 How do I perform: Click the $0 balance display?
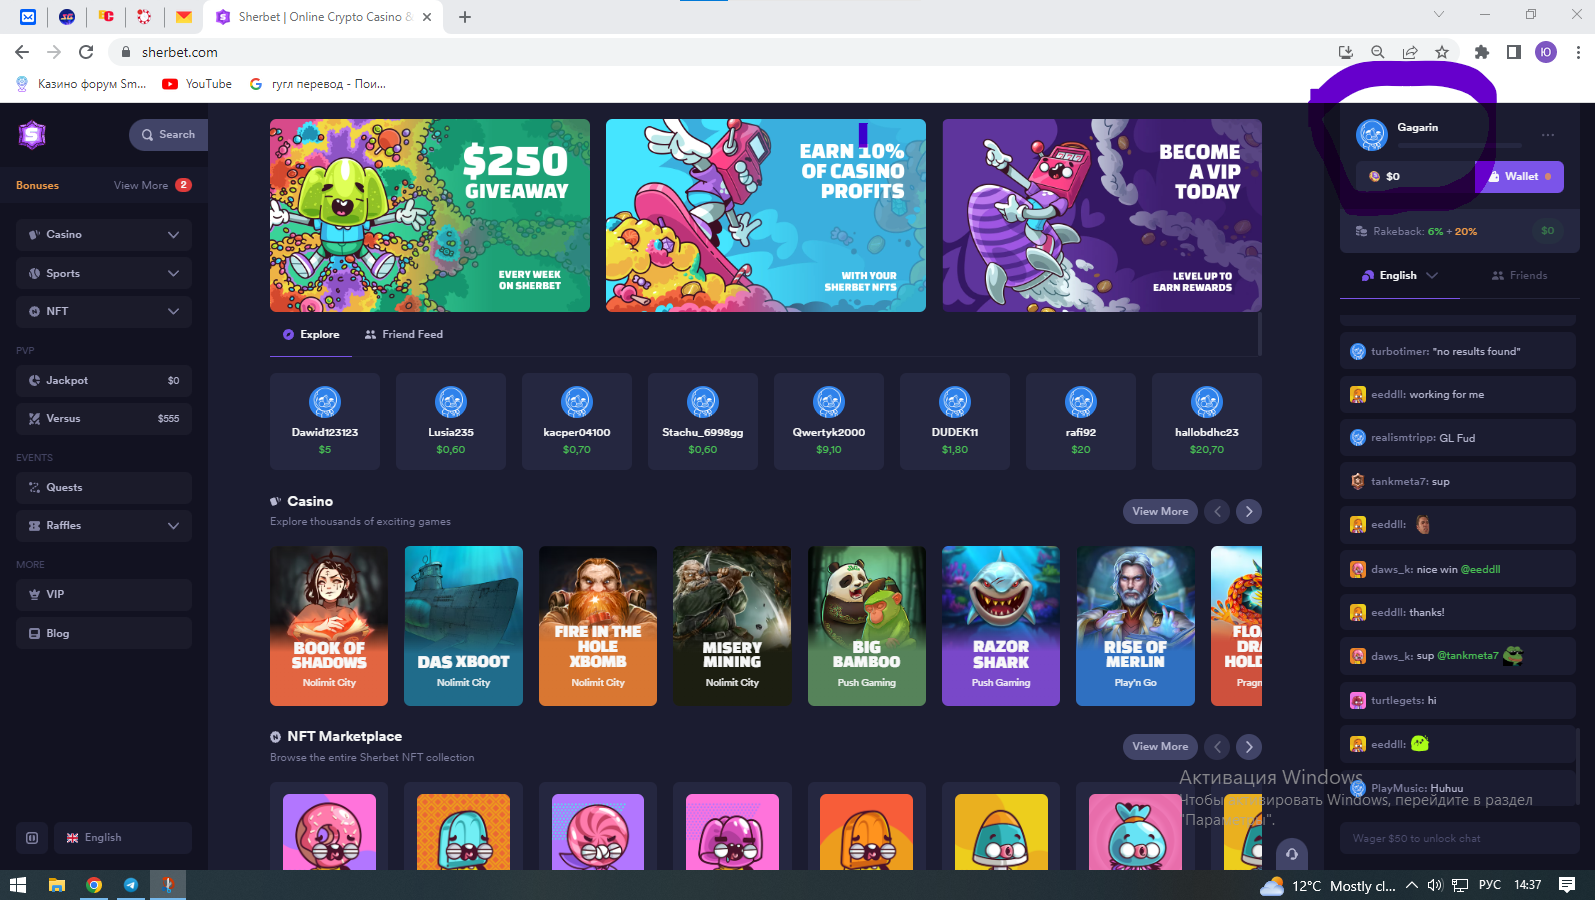(x=1415, y=177)
